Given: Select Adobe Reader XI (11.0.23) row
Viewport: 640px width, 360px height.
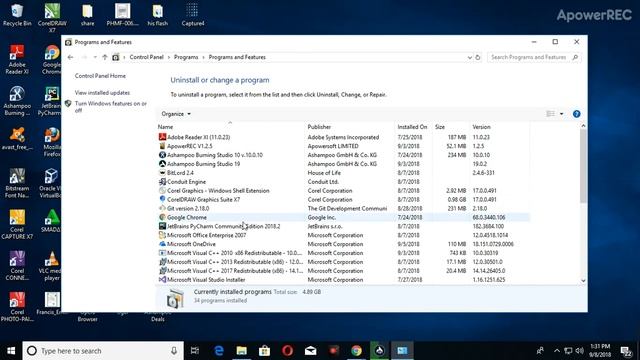Looking at the screenshot, I should [x=344, y=137].
